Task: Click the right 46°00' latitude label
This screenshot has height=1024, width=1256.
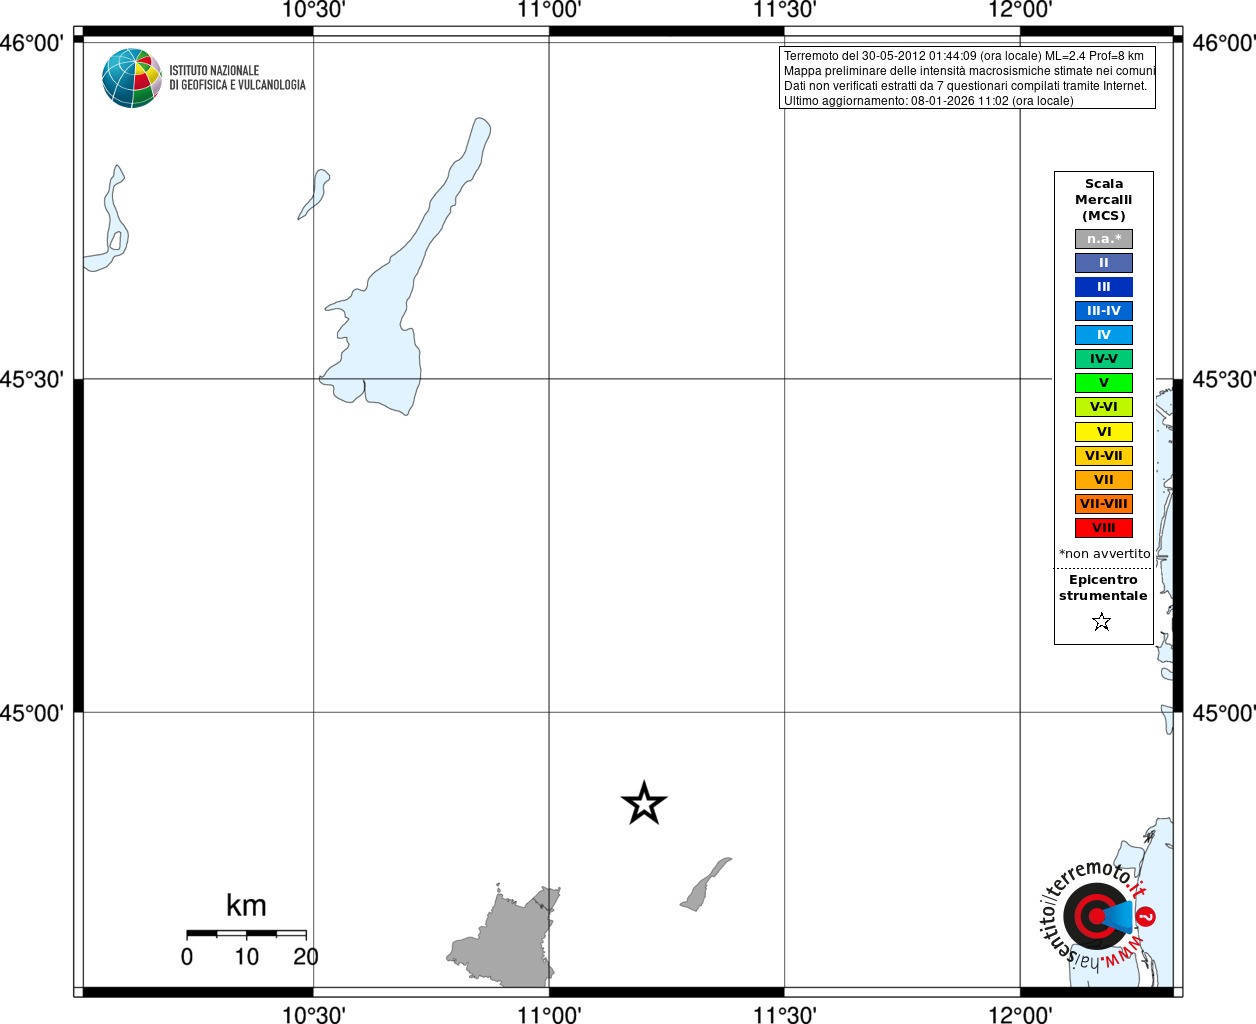Action: [x=1224, y=43]
